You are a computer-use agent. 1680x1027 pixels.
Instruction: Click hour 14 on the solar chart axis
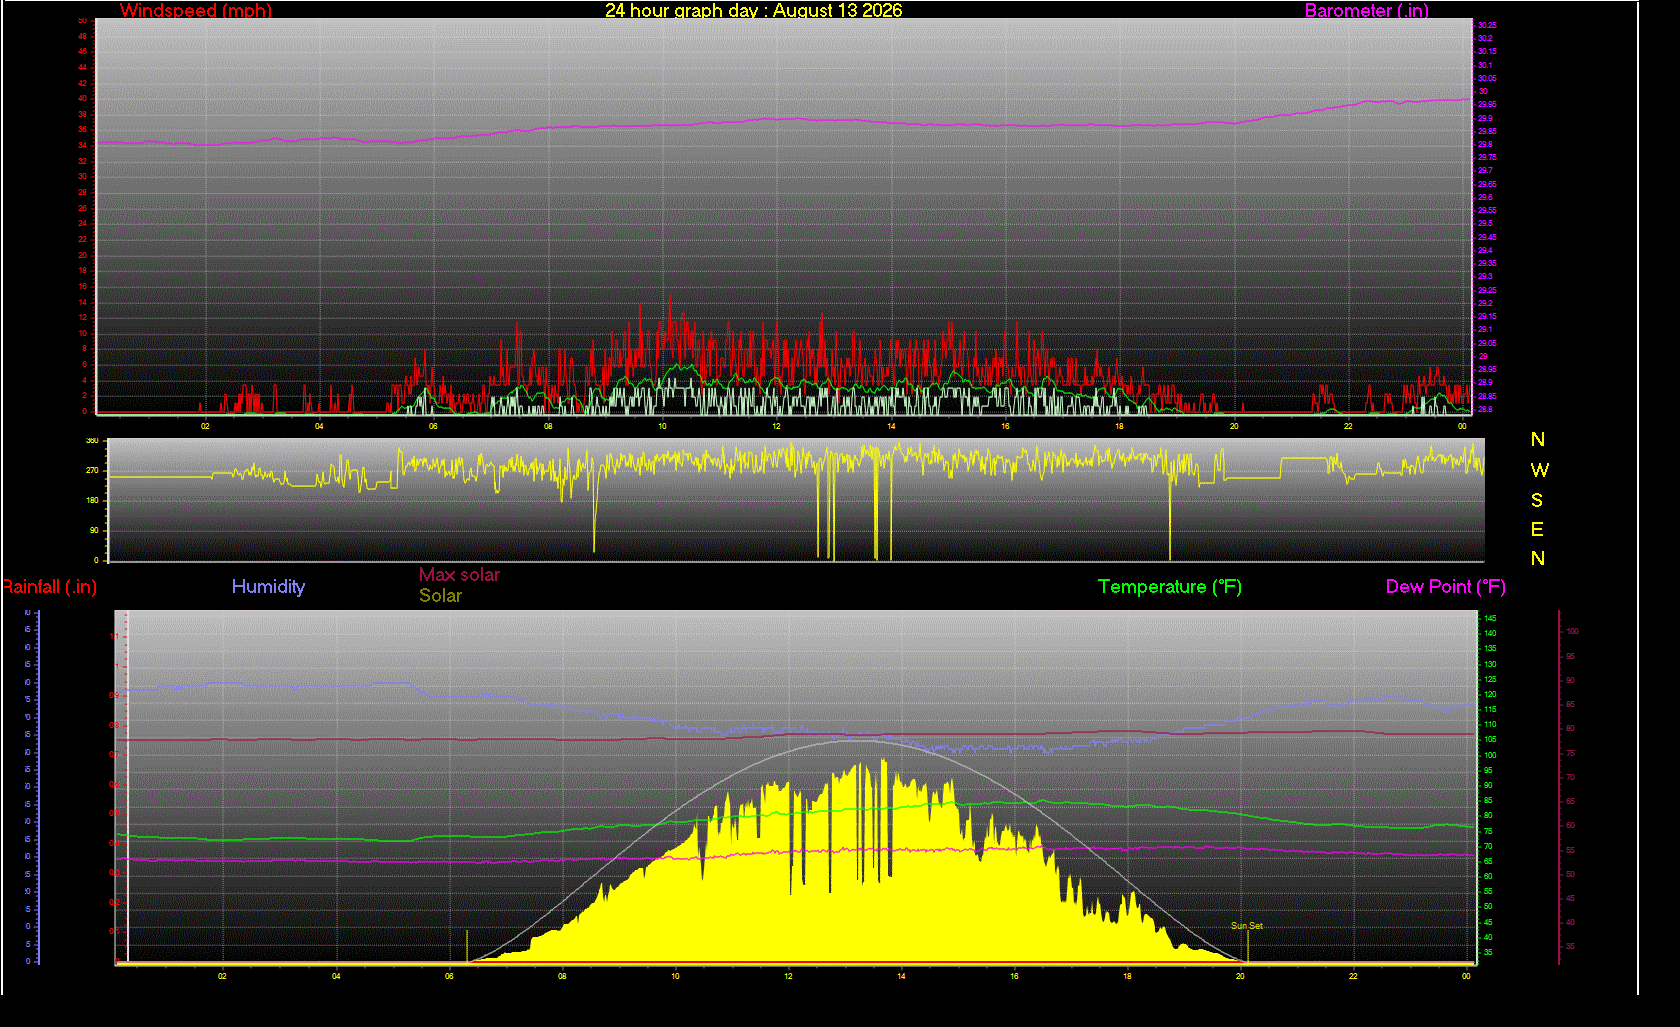[x=901, y=976]
